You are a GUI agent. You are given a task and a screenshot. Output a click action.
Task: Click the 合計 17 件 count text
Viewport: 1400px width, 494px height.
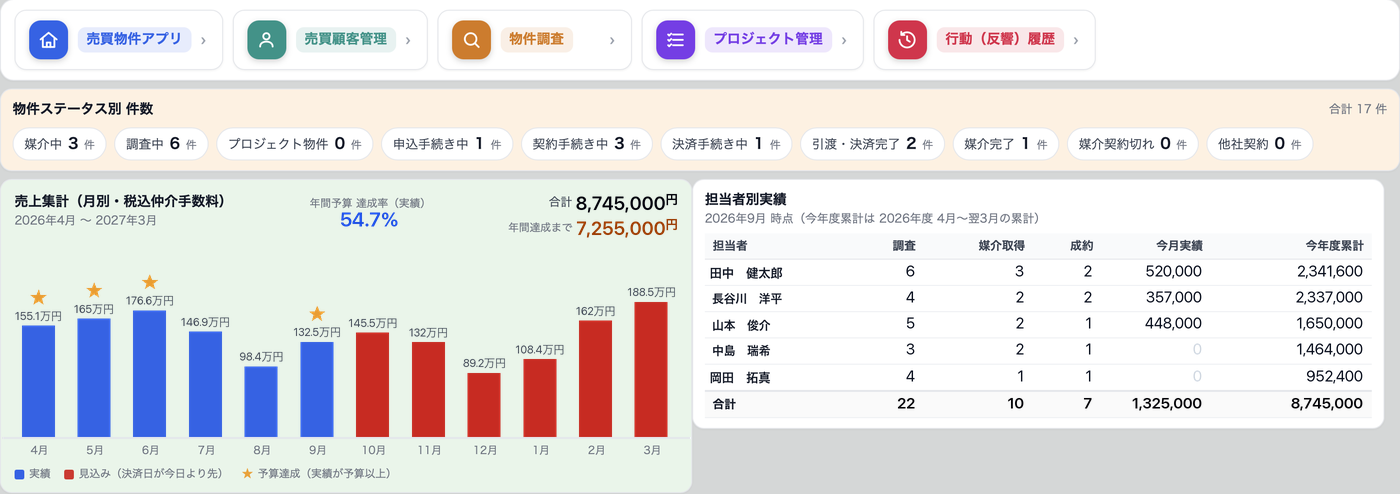1357,108
